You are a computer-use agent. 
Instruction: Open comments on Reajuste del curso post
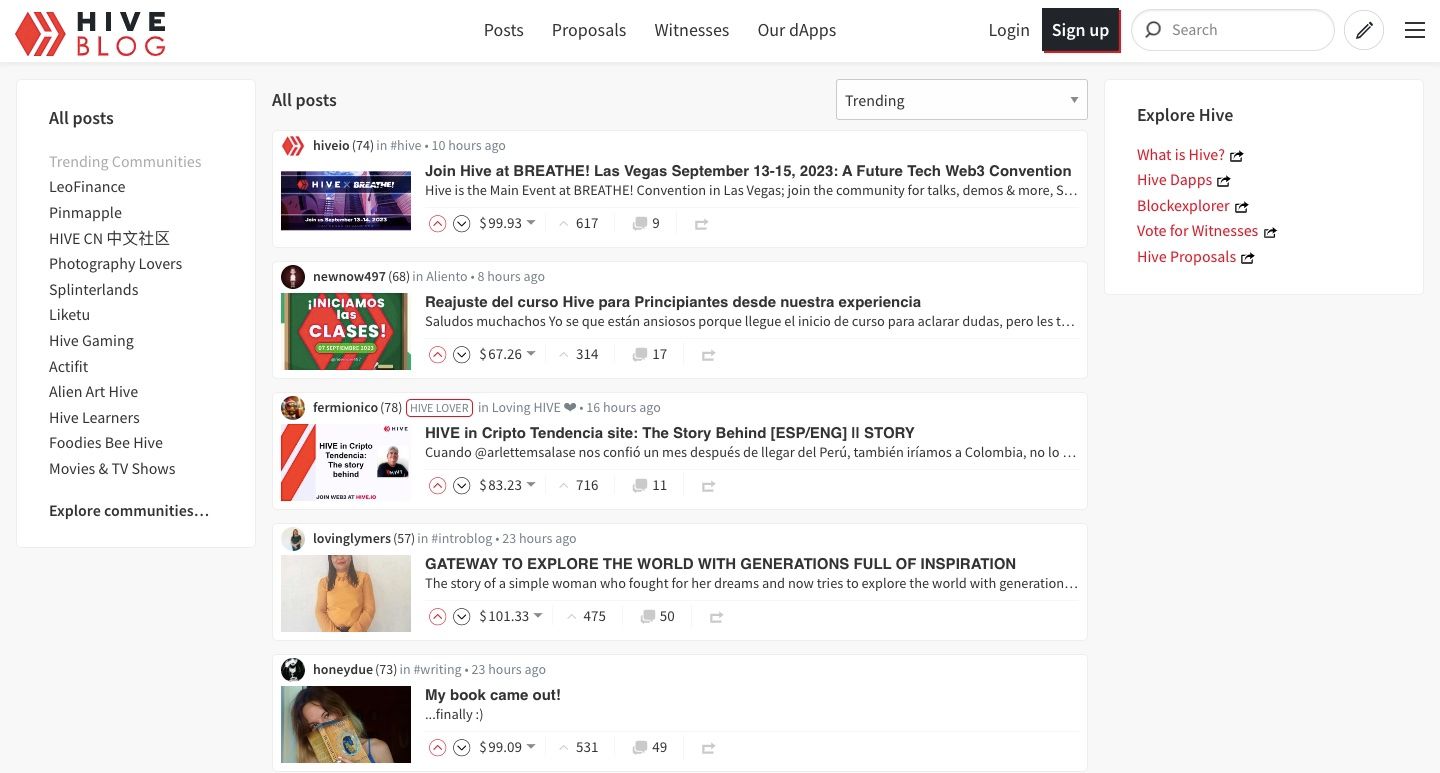650,354
